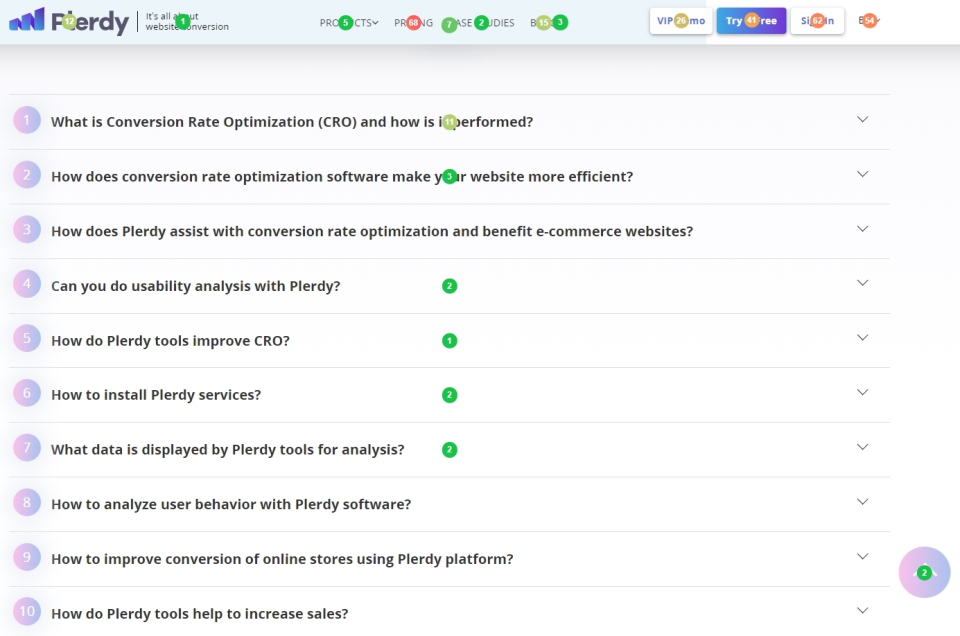Image resolution: width=960 pixels, height=636 pixels.
Task: Click the number 1 circle badge
Action: coord(27,121)
